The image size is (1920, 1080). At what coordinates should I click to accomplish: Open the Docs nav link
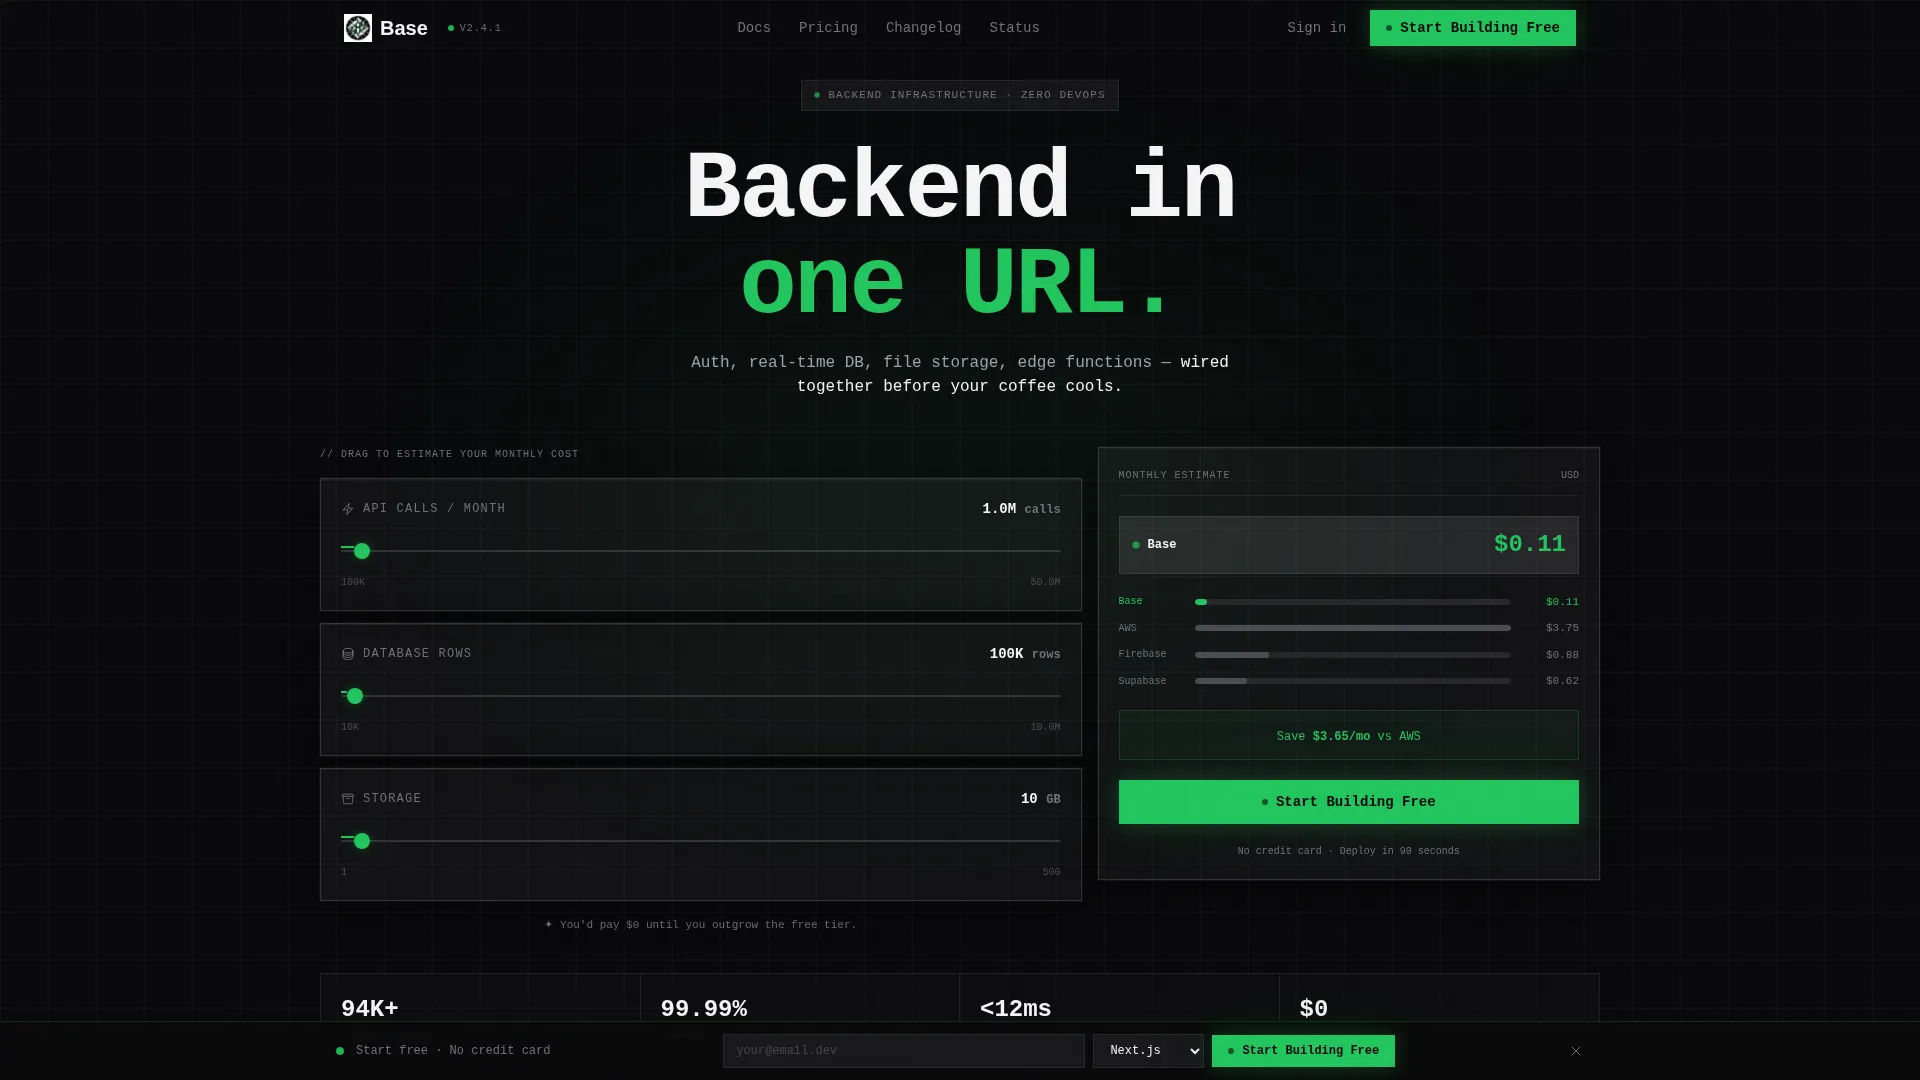tap(754, 28)
